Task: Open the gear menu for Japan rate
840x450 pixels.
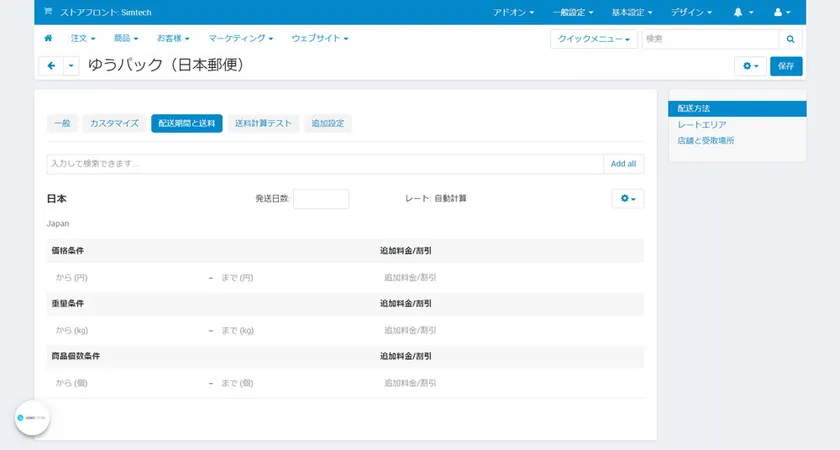Action: [x=627, y=199]
